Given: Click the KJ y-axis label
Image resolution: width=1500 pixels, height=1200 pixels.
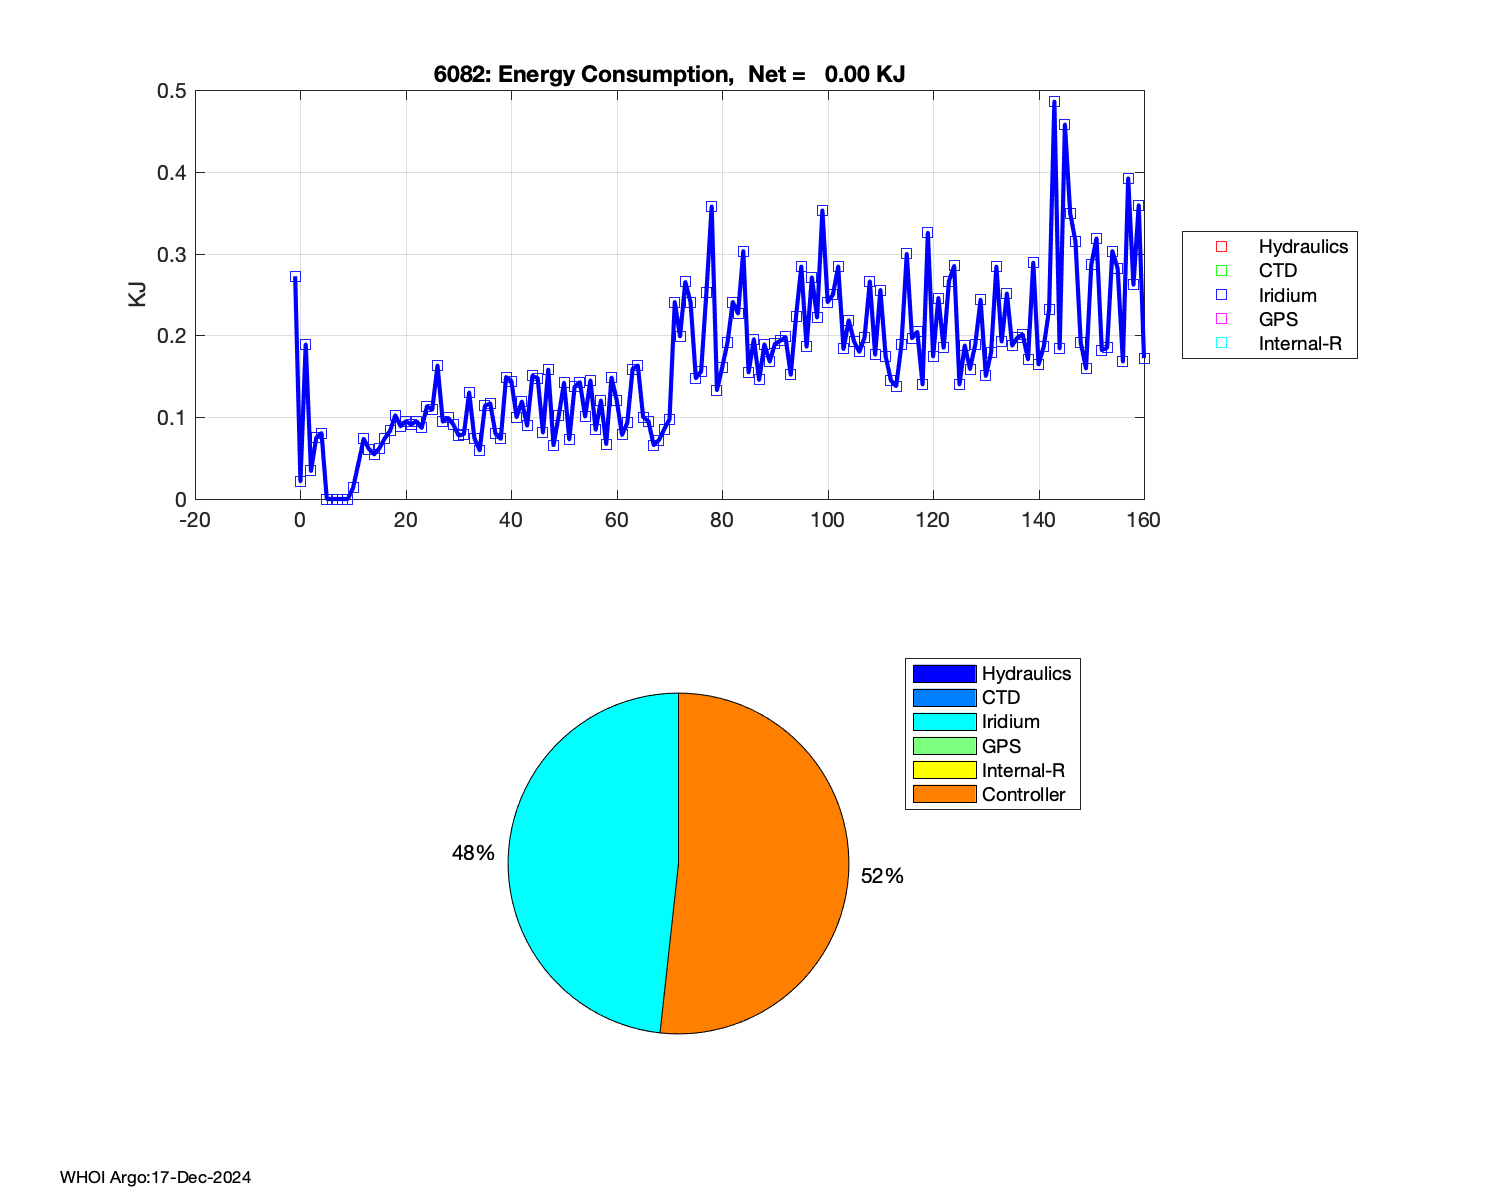Looking at the screenshot, I should click(137, 294).
